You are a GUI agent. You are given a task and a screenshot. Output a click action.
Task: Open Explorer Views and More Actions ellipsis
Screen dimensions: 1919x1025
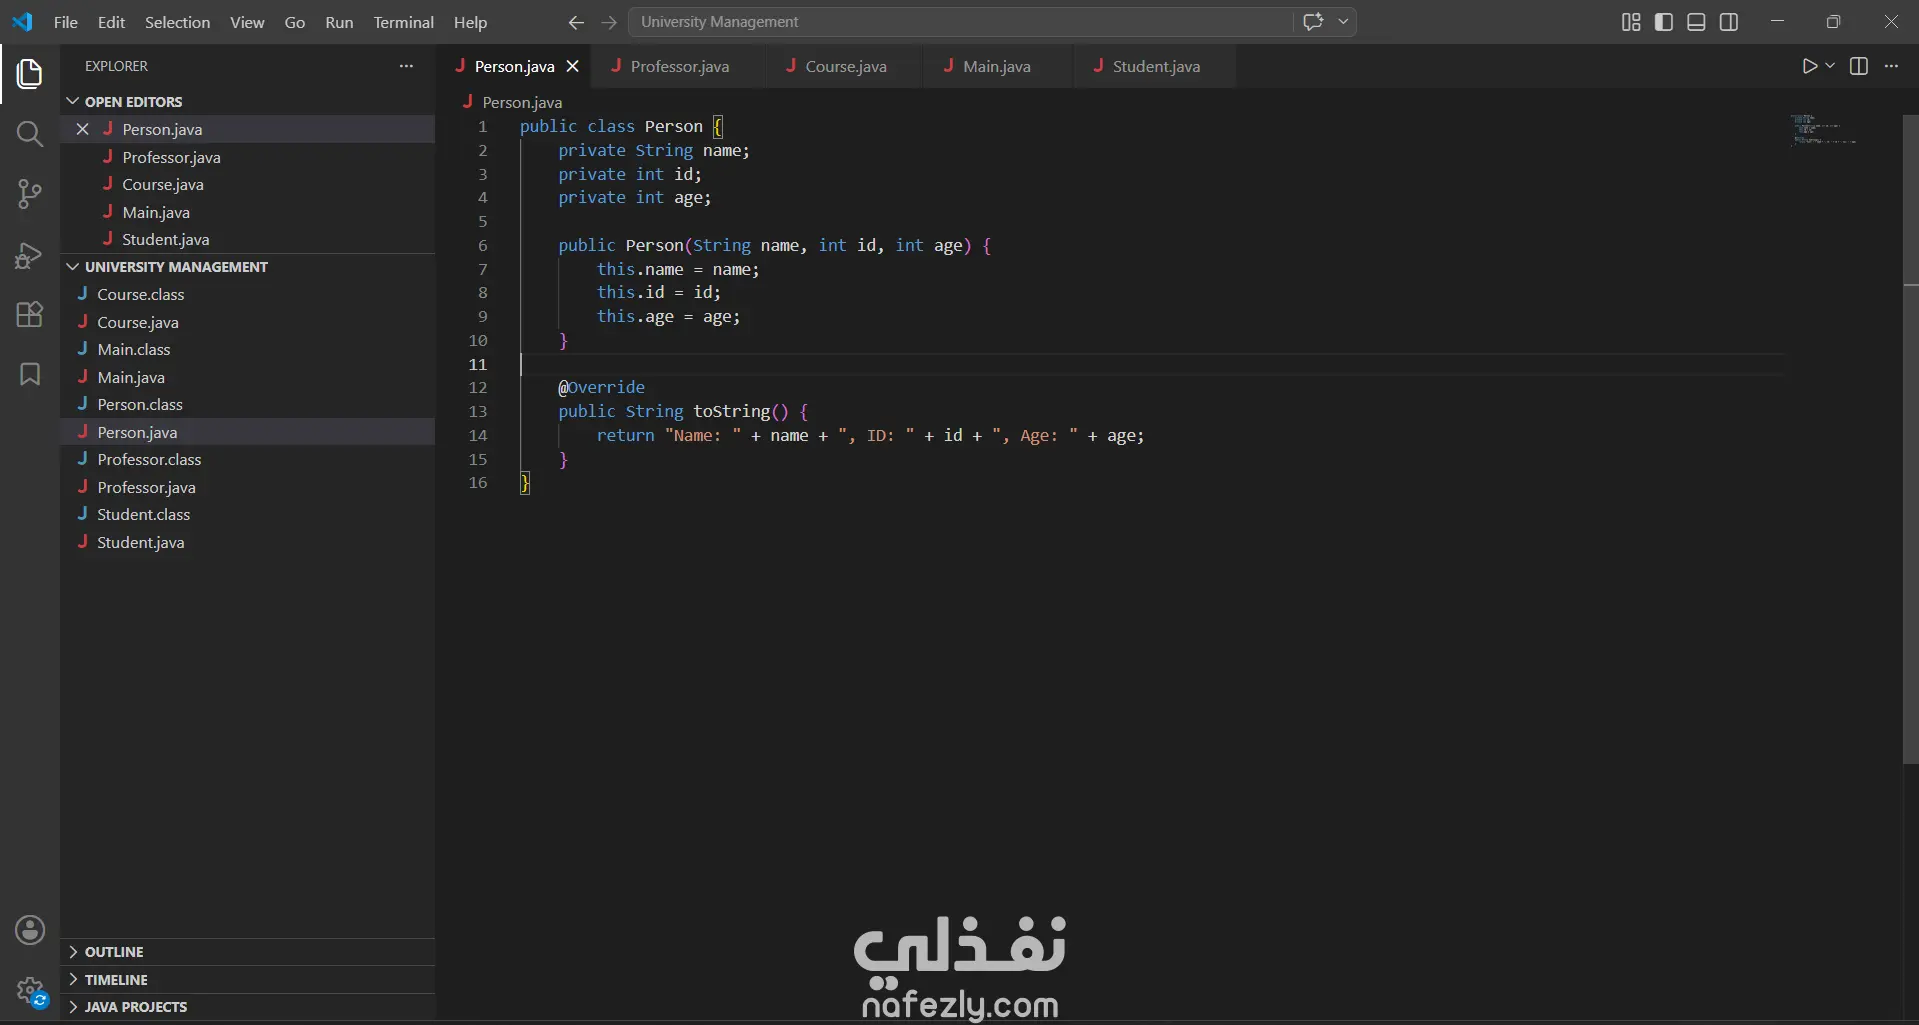406,66
